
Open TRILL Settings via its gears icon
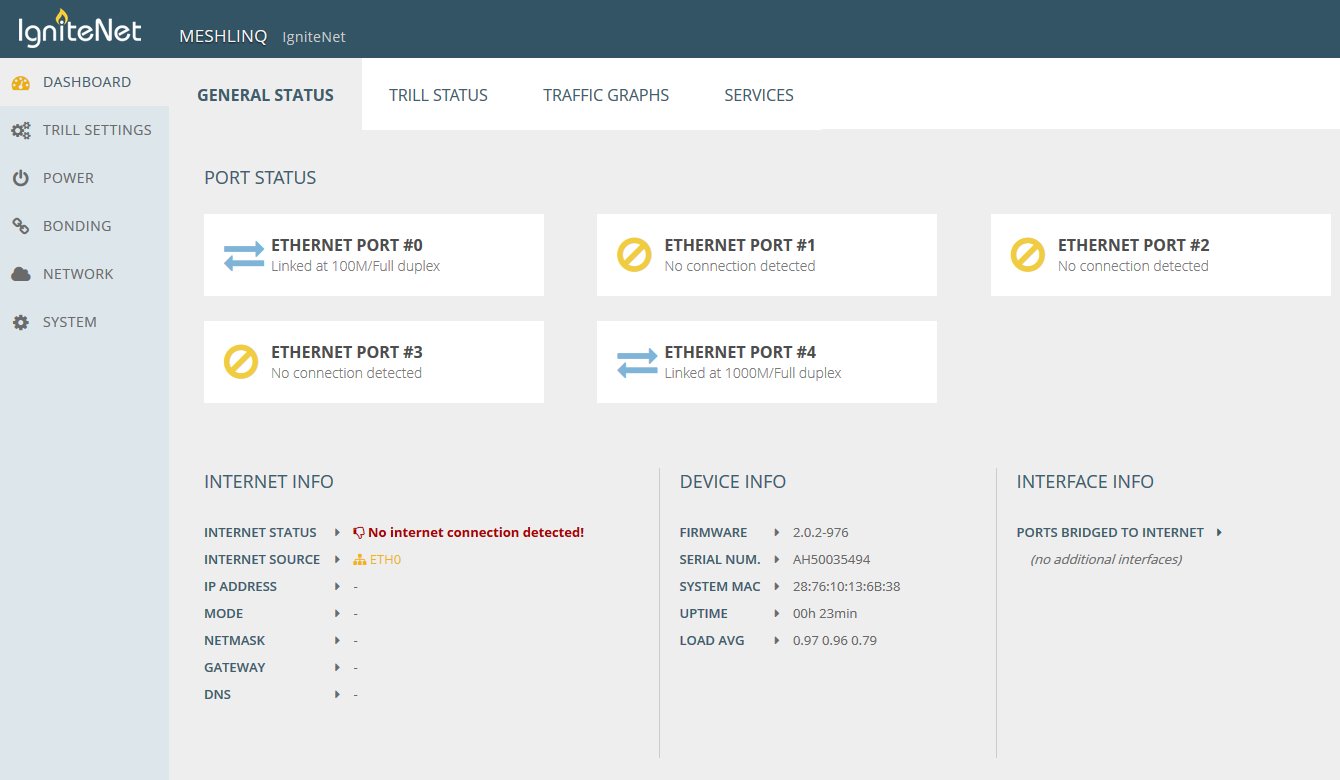[20, 130]
